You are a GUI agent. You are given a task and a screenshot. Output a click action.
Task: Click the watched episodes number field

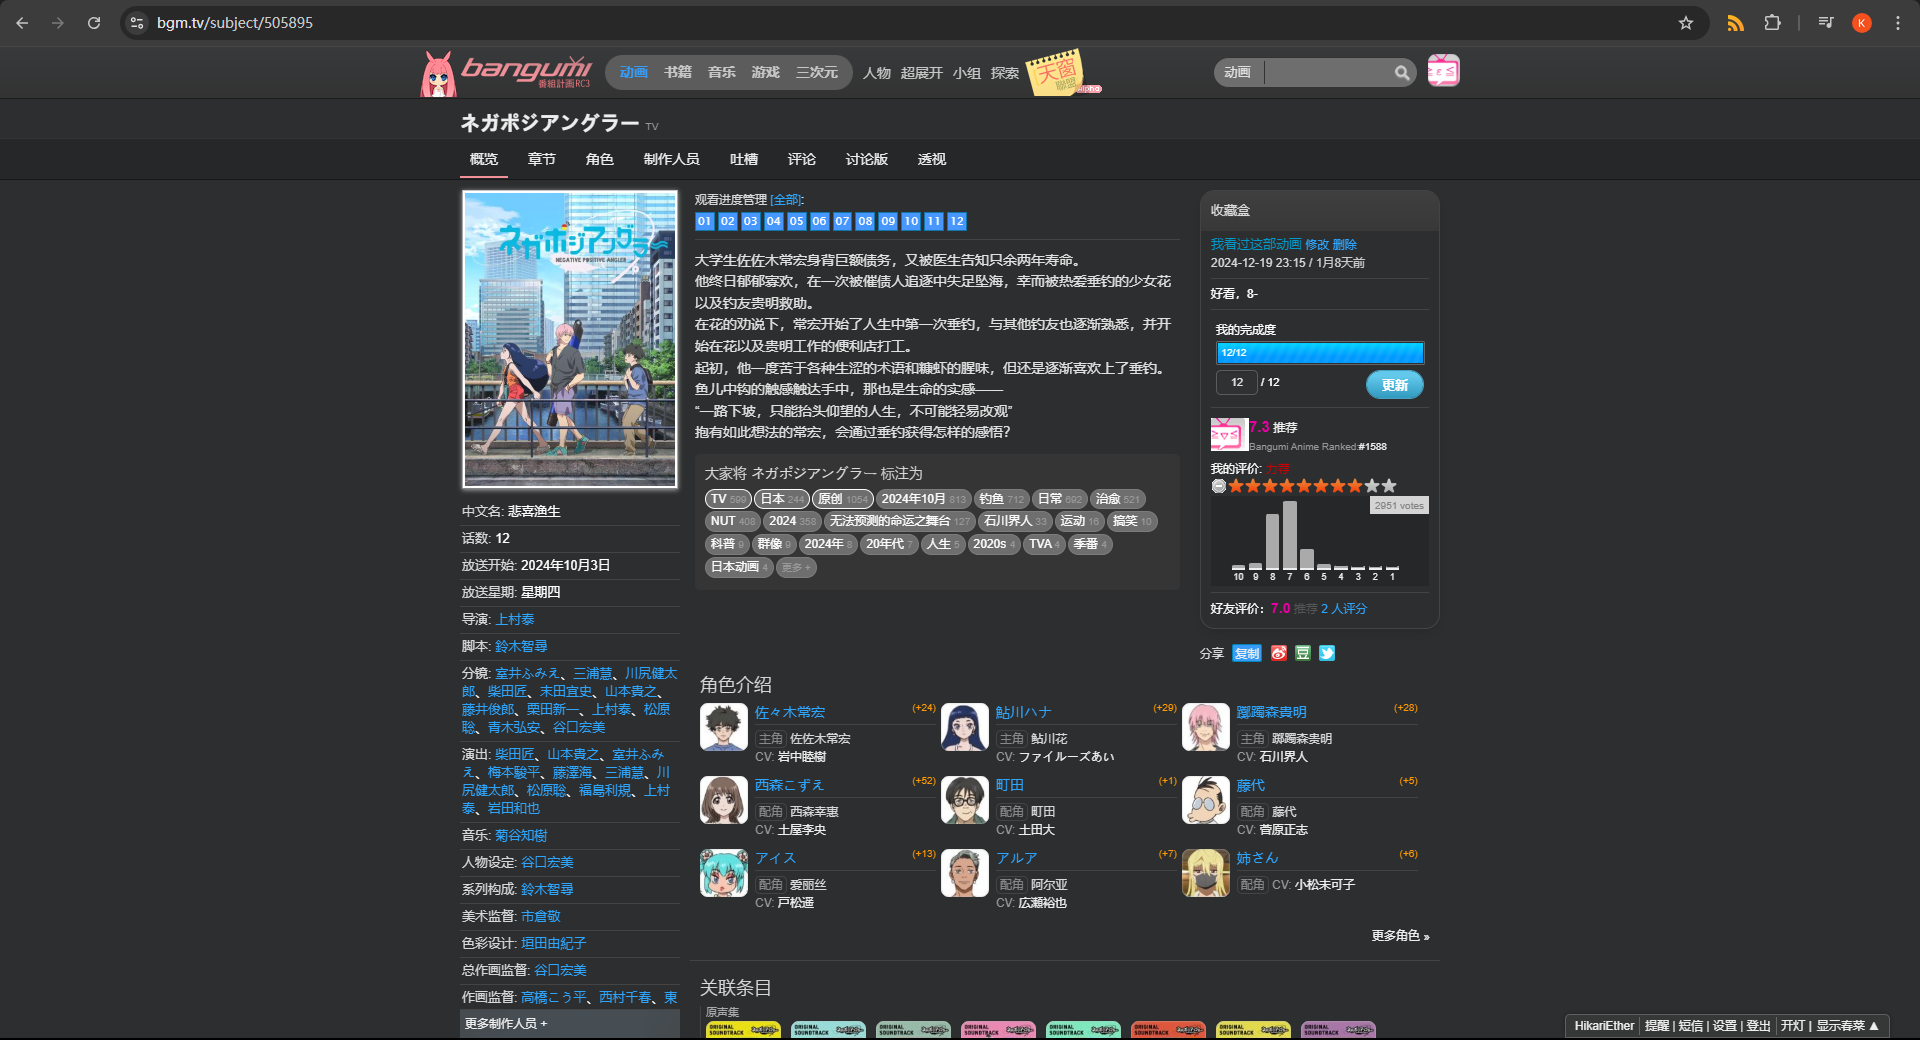pos(1237,383)
